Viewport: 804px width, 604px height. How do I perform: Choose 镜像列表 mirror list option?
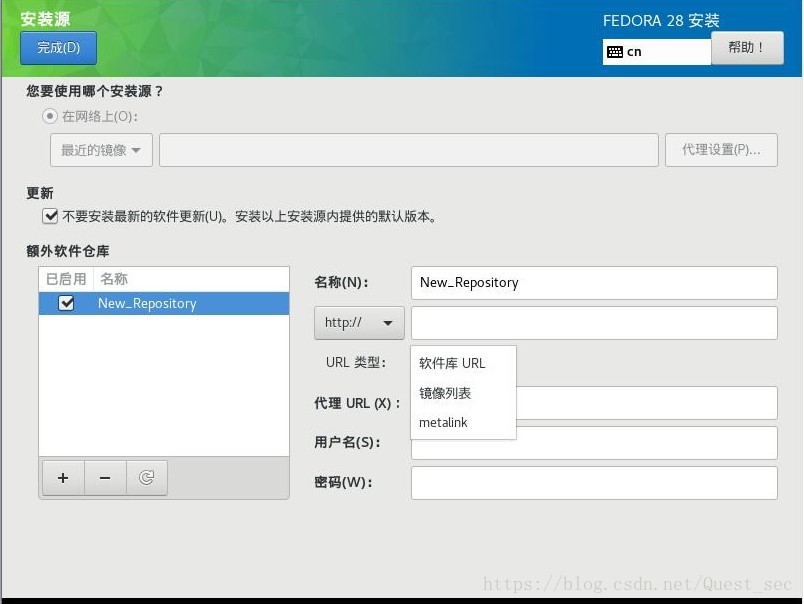click(x=463, y=393)
